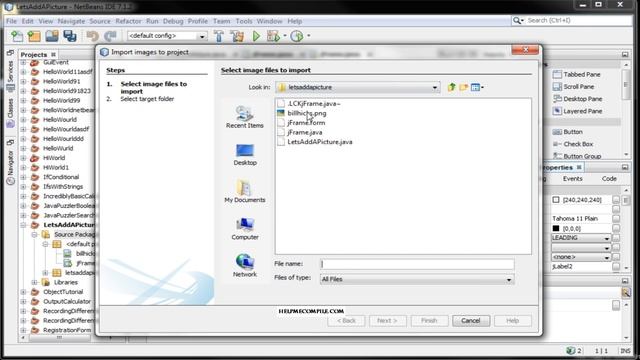
Task: Expand the Libraries node
Action: click(35, 282)
